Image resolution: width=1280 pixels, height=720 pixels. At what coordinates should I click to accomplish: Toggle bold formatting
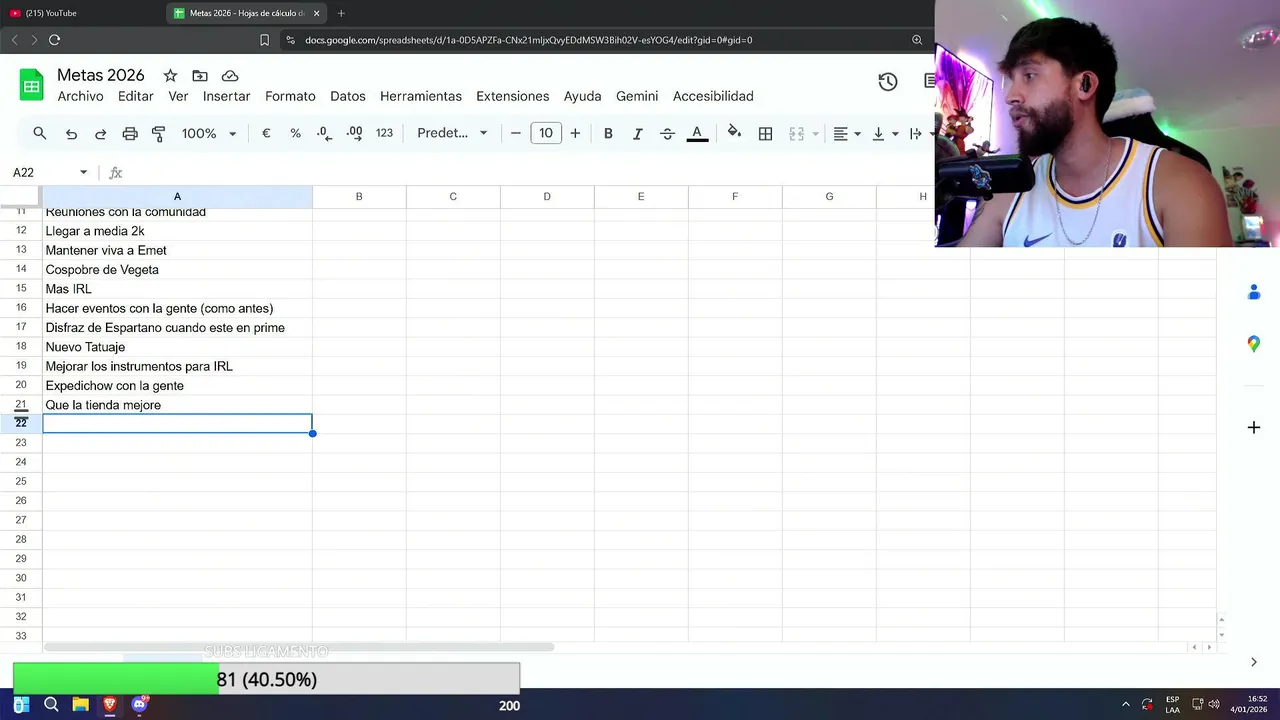tap(608, 133)
